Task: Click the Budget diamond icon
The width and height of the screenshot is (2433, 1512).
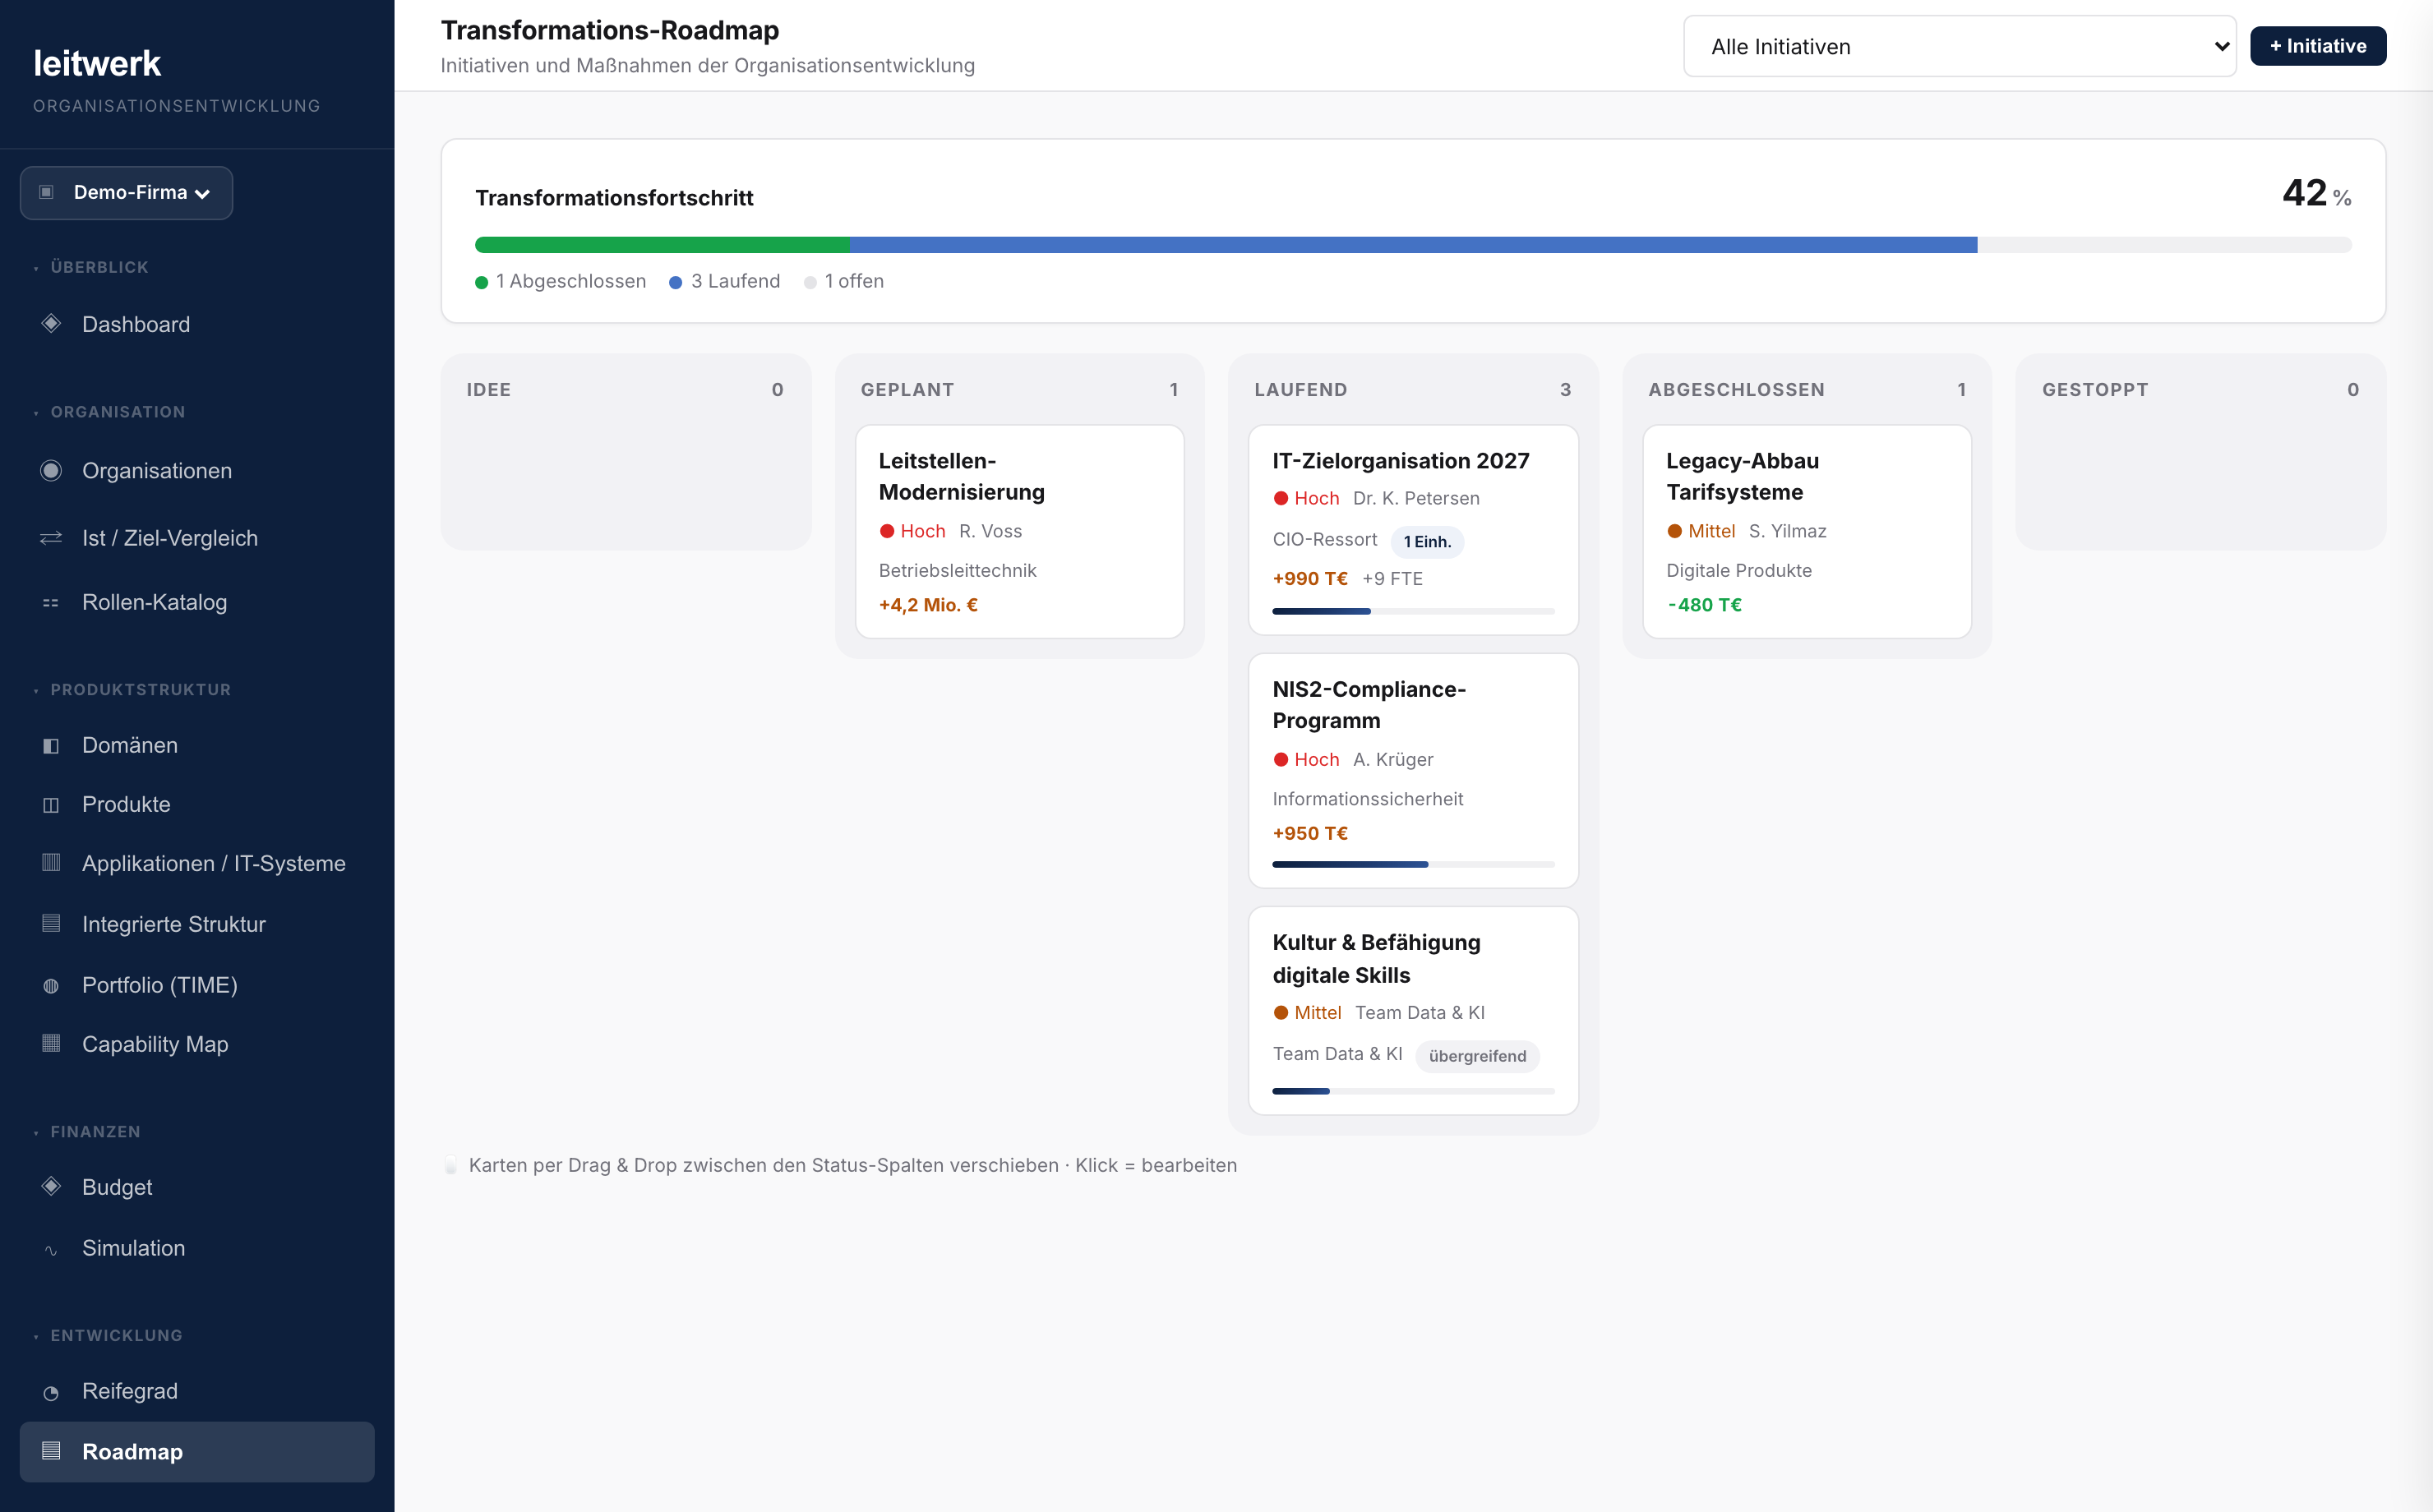Action: pos(51,1186)
